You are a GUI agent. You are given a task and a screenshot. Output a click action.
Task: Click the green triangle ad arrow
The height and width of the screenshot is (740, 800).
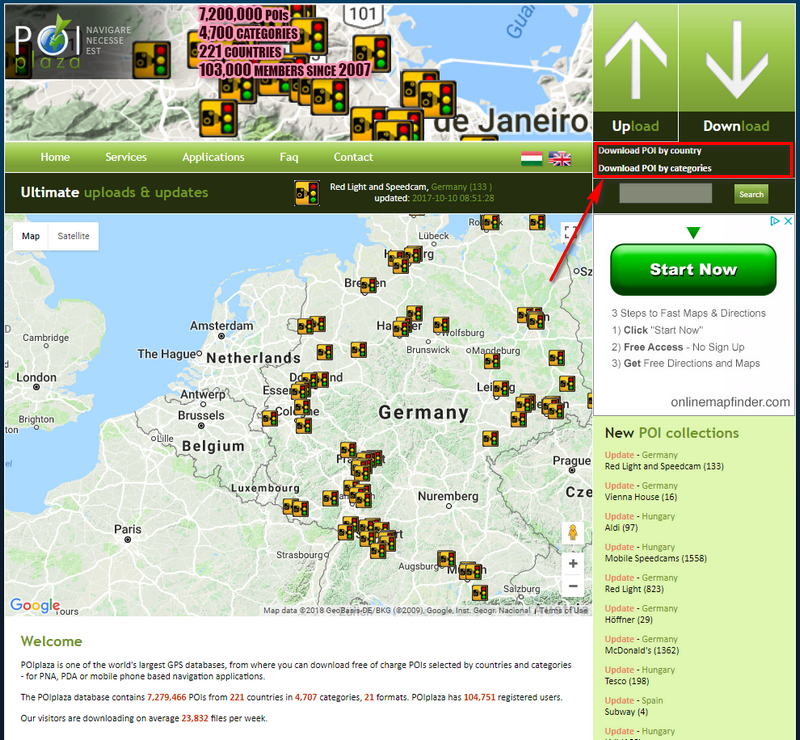(693, 233)
